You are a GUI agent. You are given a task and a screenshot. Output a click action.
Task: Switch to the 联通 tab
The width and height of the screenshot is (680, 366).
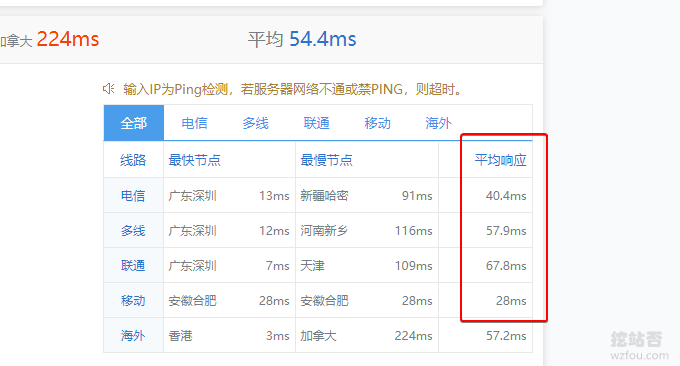[x=317, y=123]
